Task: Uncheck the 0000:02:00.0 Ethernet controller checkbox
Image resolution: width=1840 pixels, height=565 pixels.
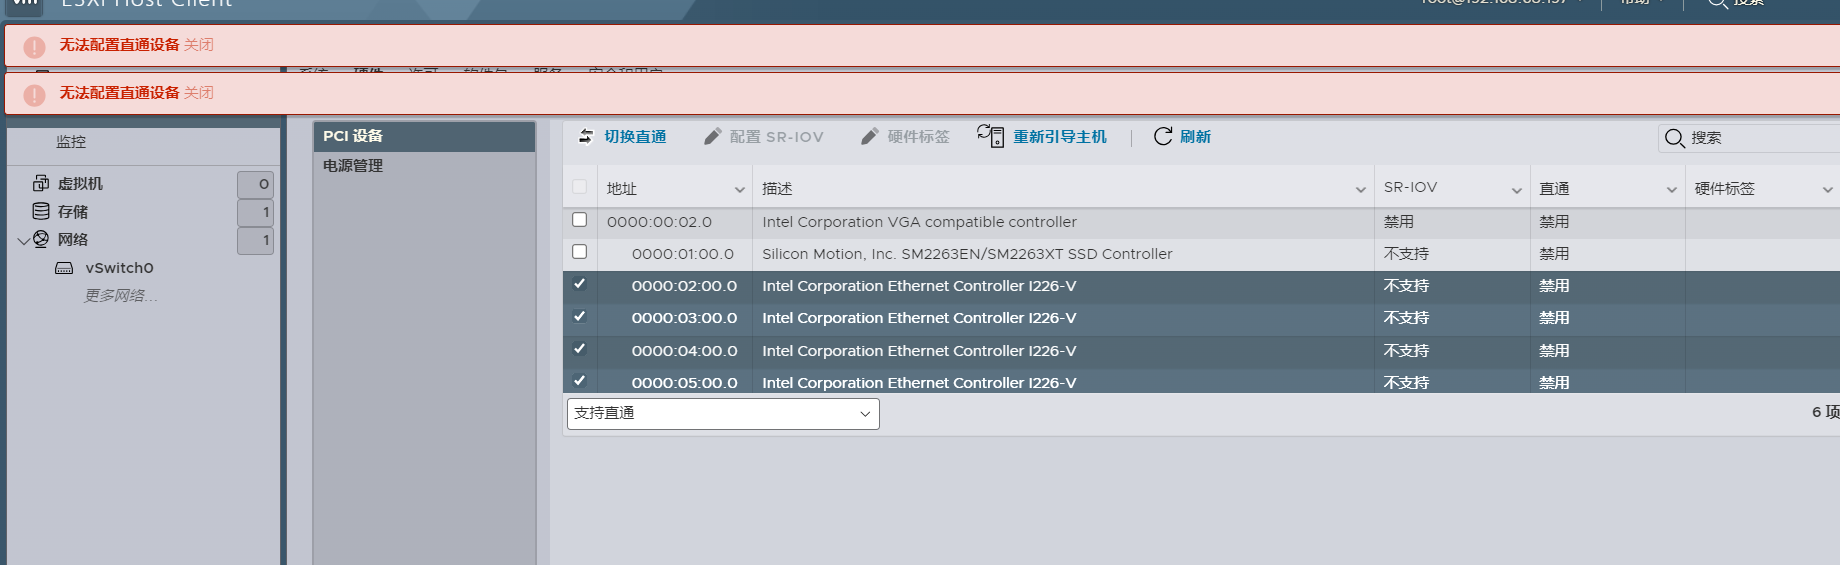Action: (579, 284)
